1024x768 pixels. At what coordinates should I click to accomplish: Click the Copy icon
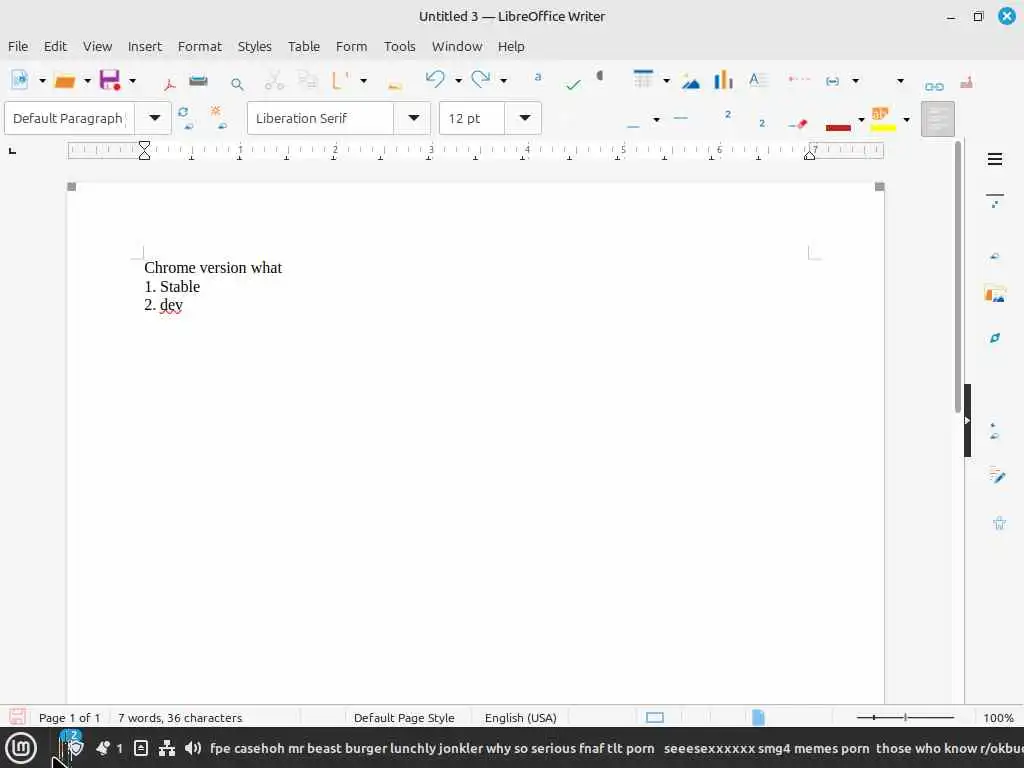click(x=307, y=80)
